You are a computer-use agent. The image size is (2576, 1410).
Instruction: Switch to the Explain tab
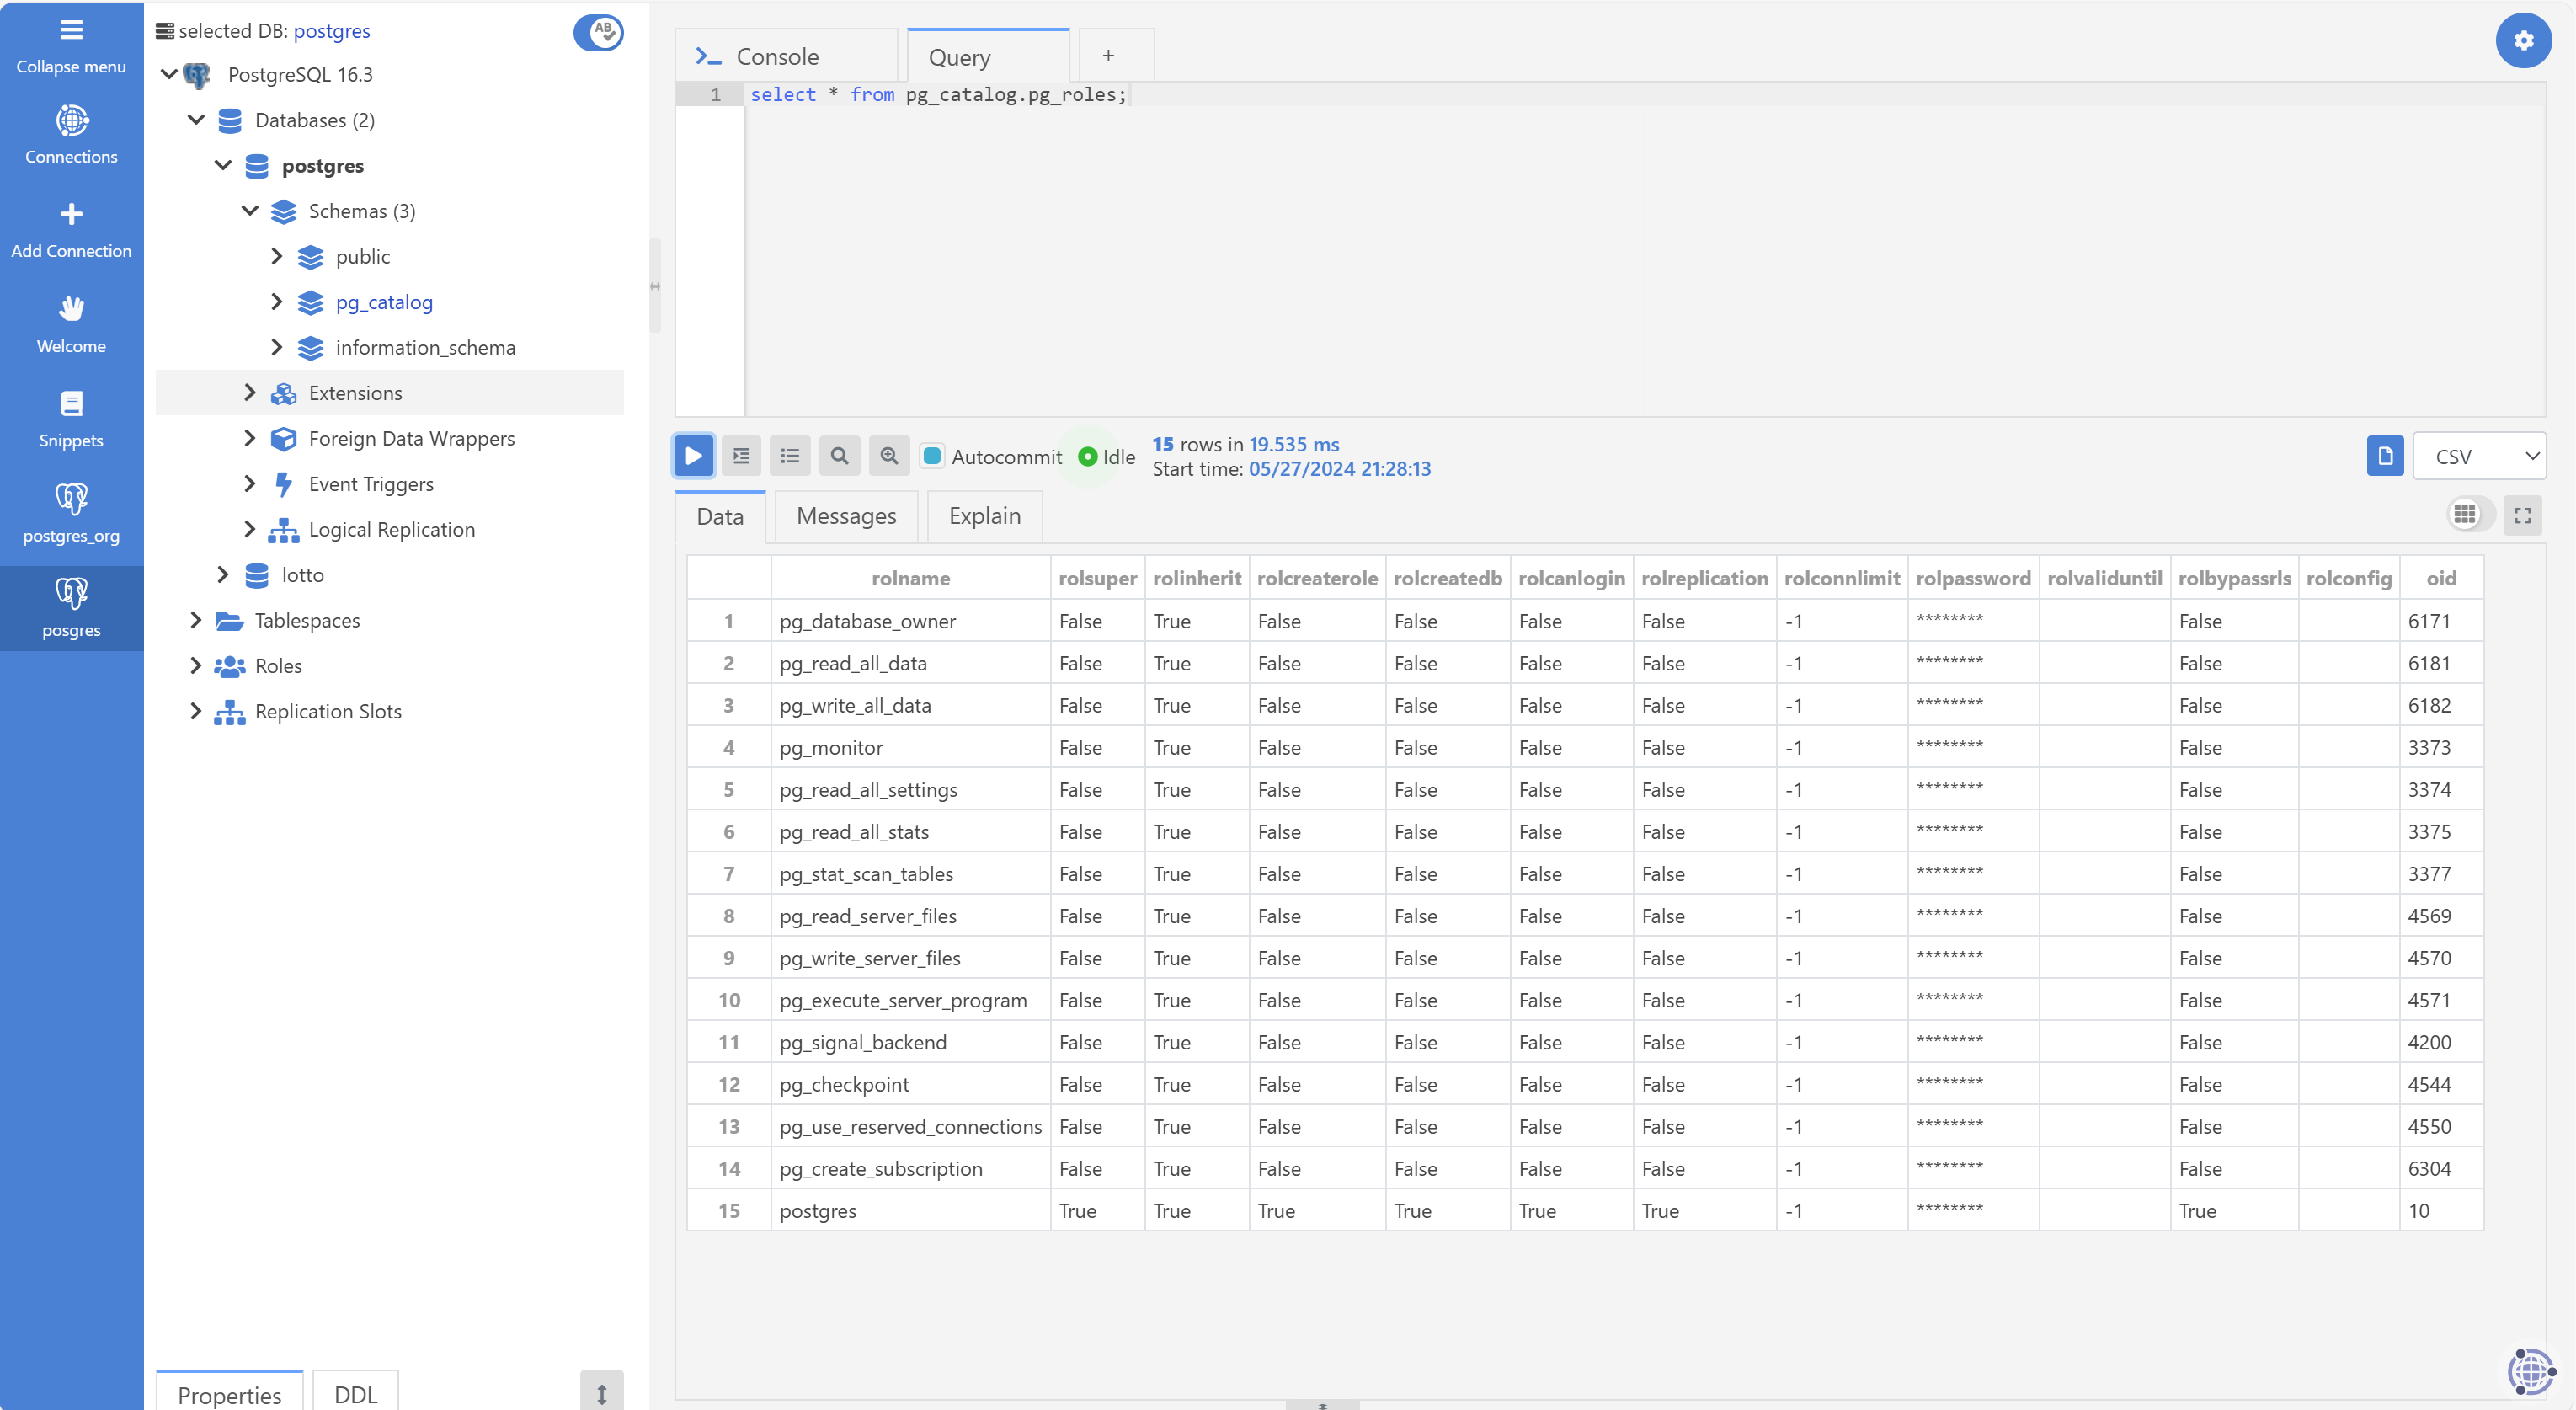[x=986, y=515]
